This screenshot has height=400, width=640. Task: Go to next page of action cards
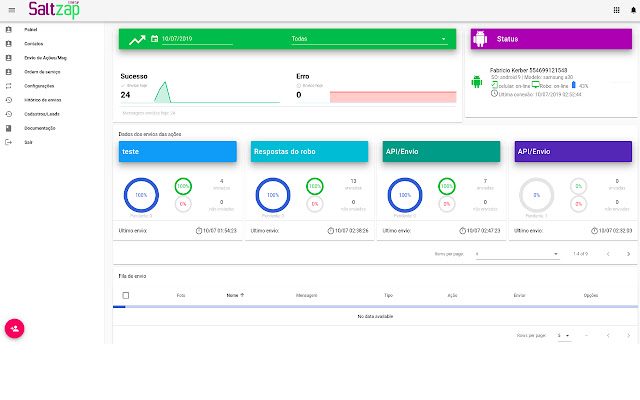(x=629, y=254)
